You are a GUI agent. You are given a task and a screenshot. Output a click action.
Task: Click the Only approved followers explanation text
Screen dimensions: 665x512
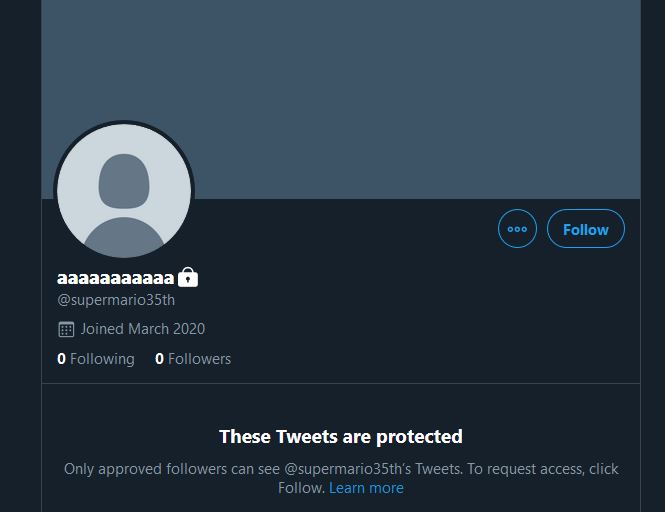341,478
